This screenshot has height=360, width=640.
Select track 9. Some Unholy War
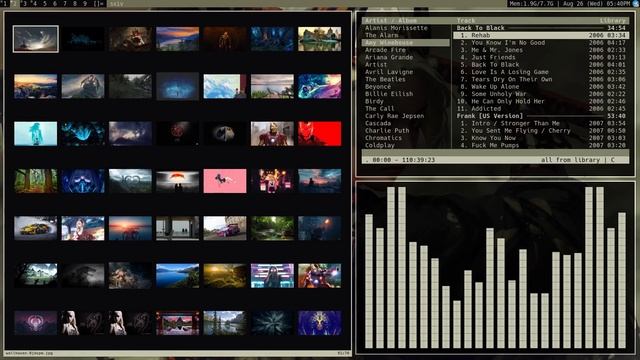[541, 94]
